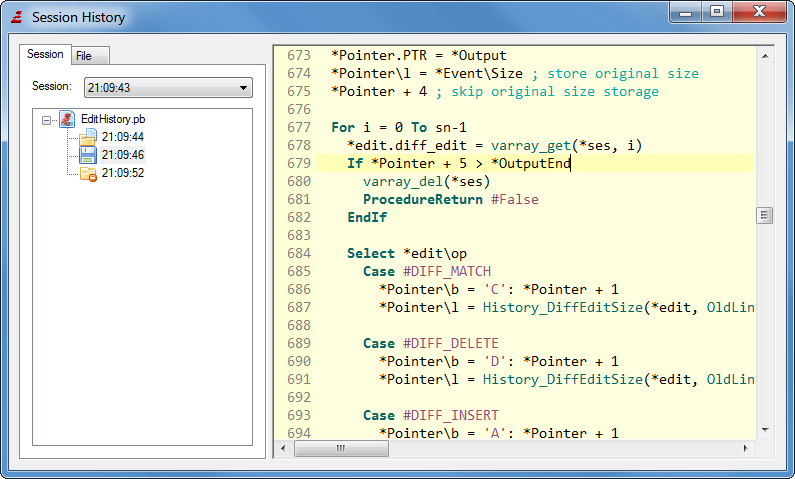Click the file-opened icon beside 21:09:44
This screenshot has width=795, height=479.
(87, 137)
